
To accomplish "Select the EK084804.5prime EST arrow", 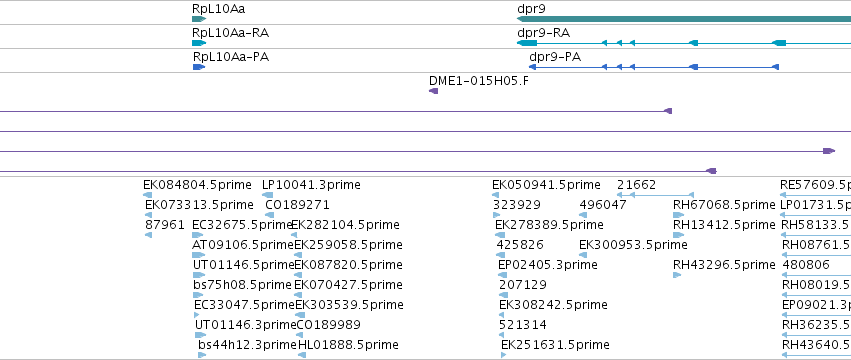I will click(x=148, y=195).
